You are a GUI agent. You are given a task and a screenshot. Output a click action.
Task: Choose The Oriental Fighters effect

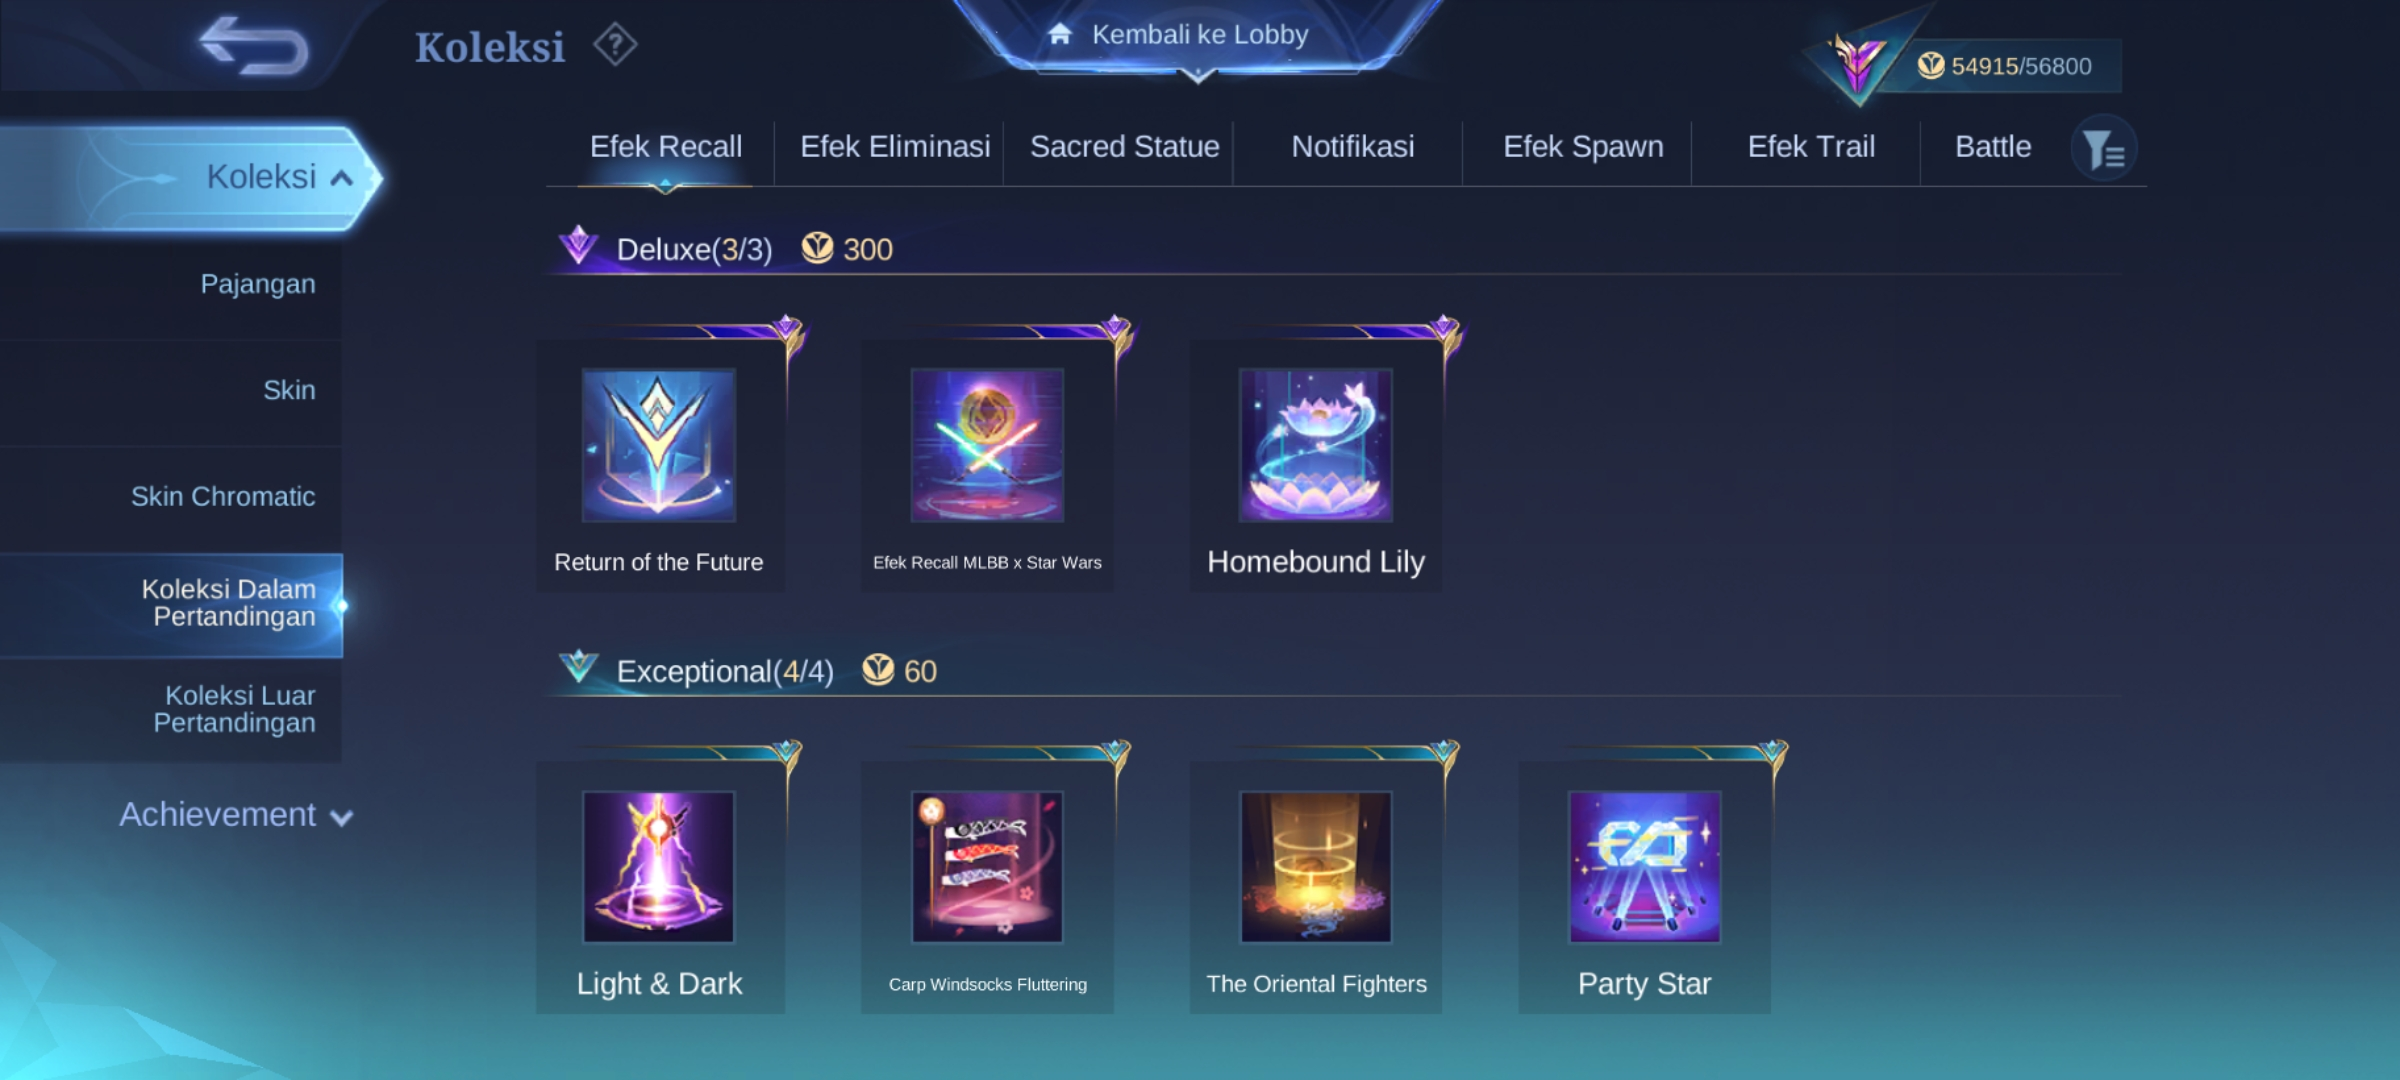(1315, 888)
